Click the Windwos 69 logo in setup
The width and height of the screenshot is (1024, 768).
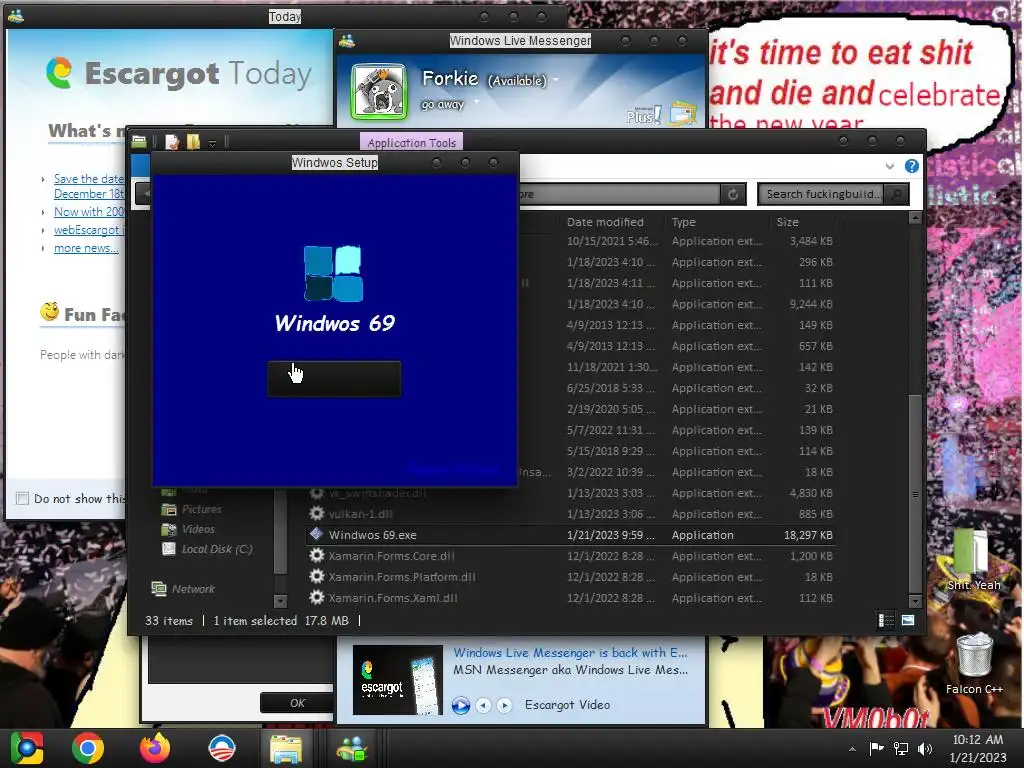click(334, 274)
